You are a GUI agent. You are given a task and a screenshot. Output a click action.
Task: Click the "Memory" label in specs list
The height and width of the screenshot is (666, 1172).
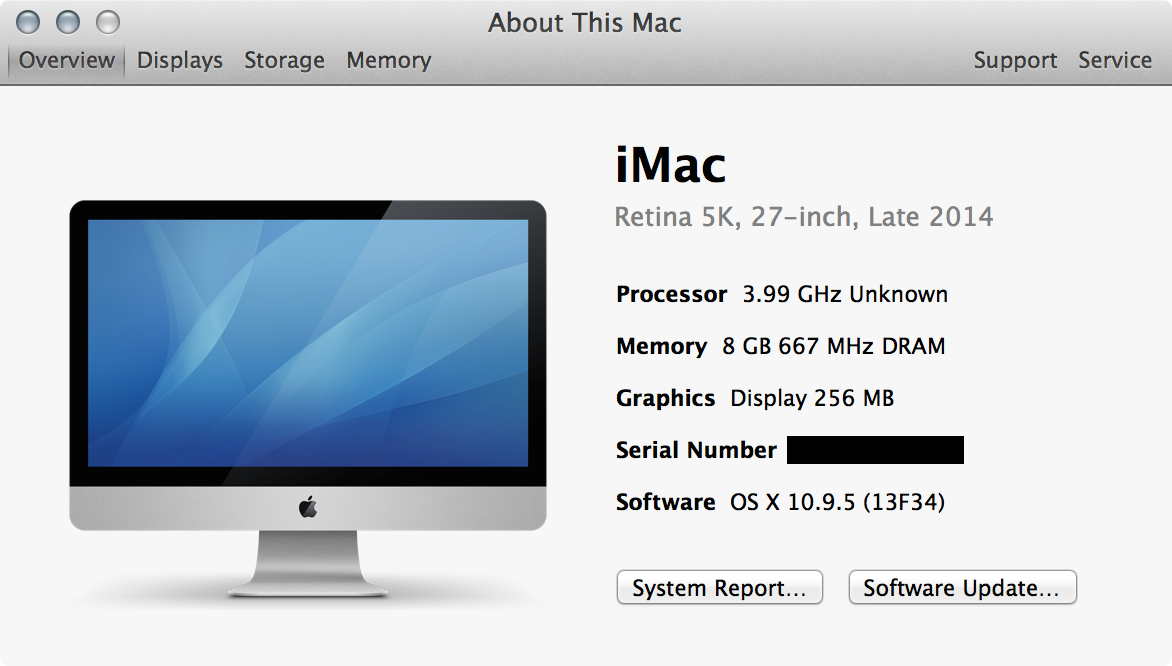coord(661,347)
